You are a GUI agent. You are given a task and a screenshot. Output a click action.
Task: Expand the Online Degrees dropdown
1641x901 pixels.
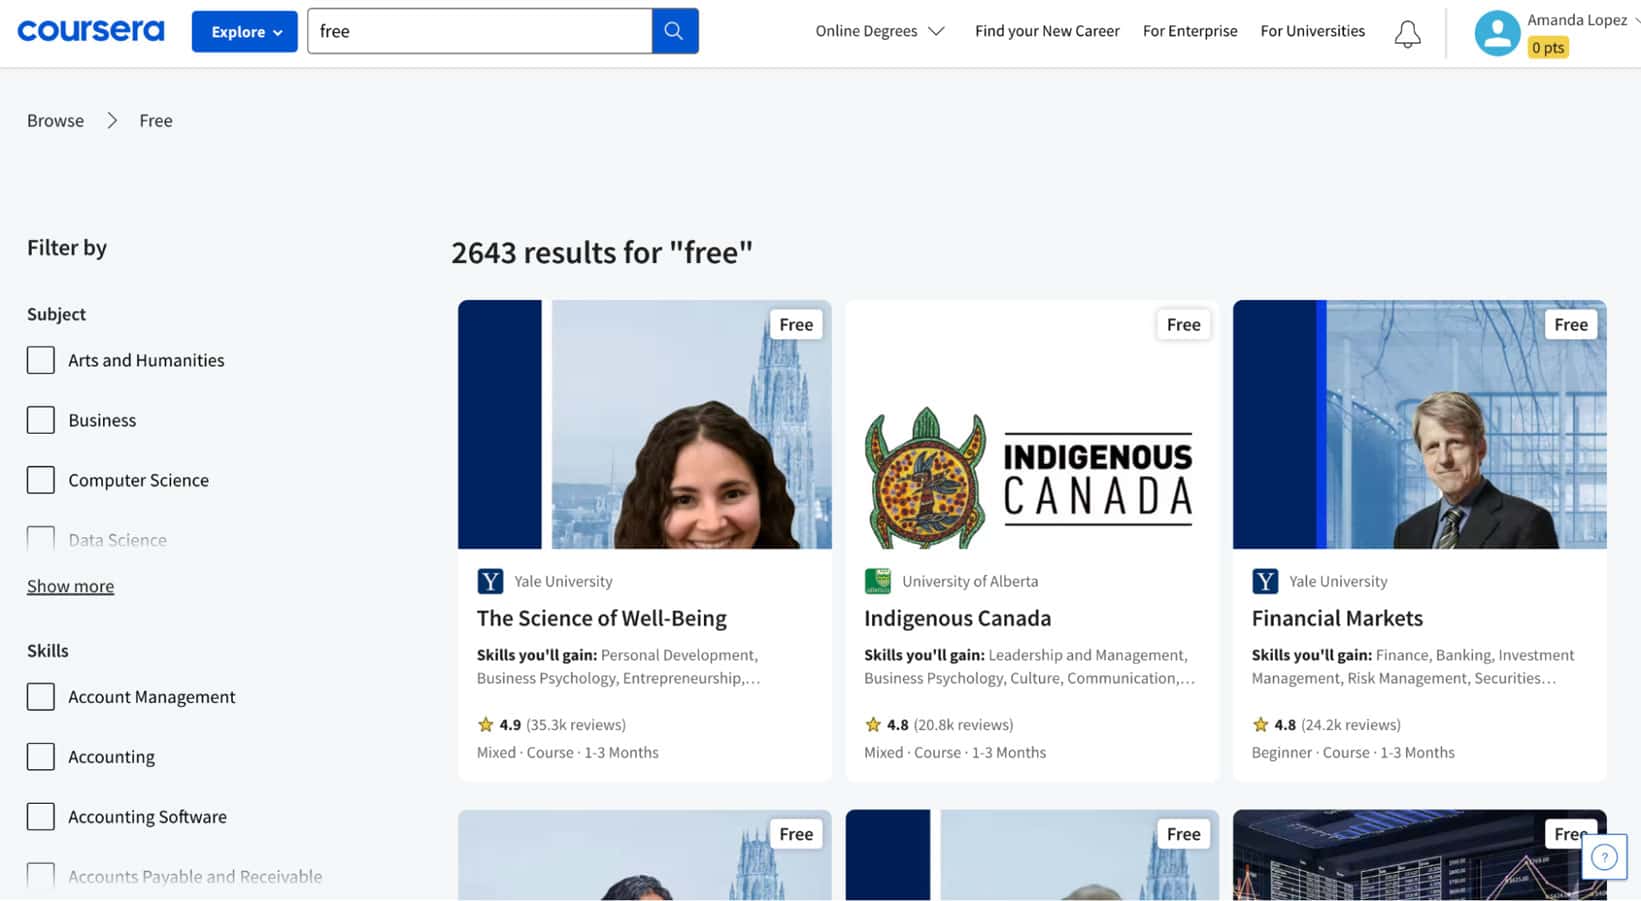pos(879,31)
